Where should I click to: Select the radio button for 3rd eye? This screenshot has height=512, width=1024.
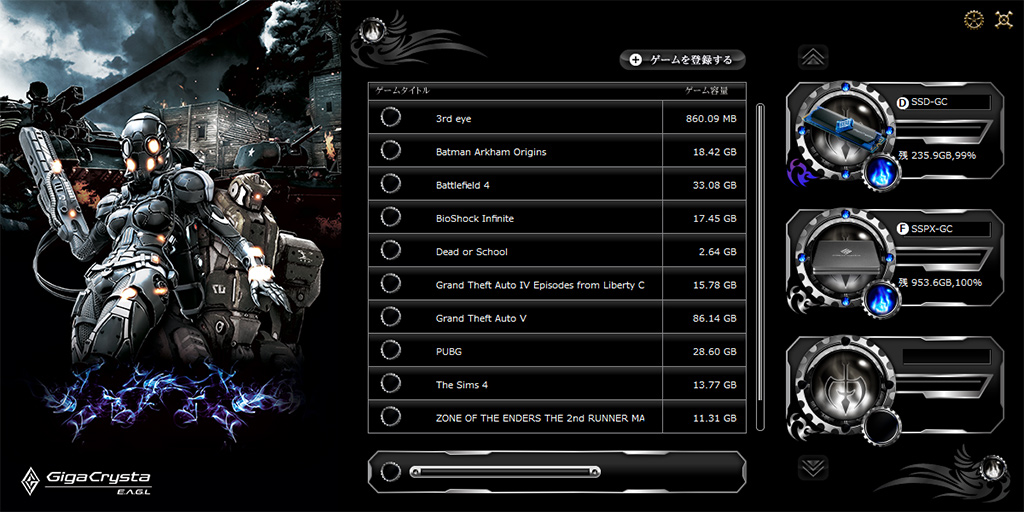391,117
